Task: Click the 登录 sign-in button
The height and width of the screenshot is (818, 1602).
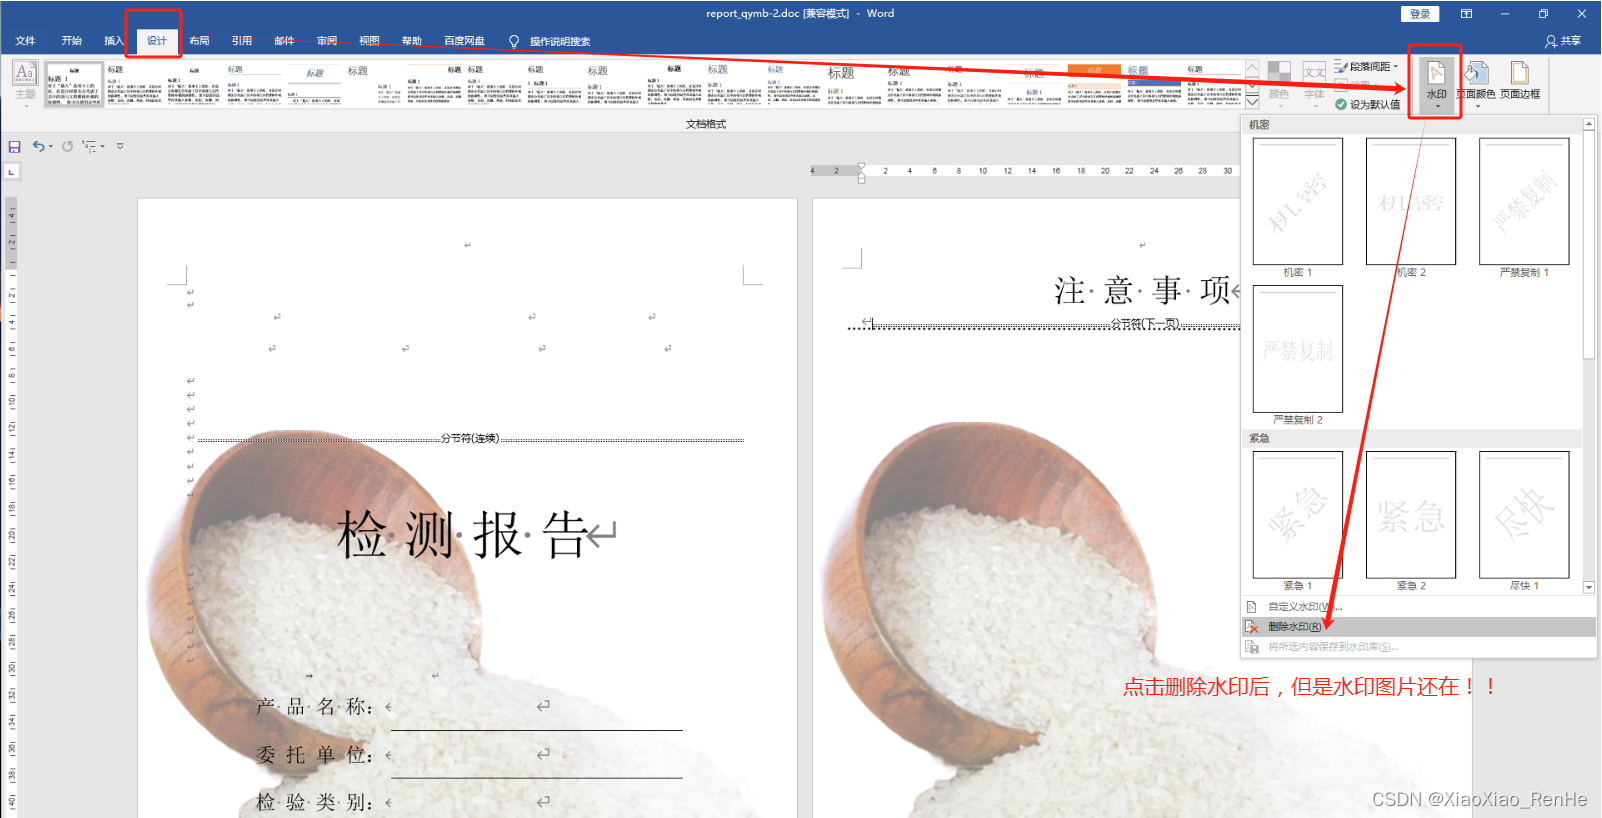Action: (x=1420, y=14)
